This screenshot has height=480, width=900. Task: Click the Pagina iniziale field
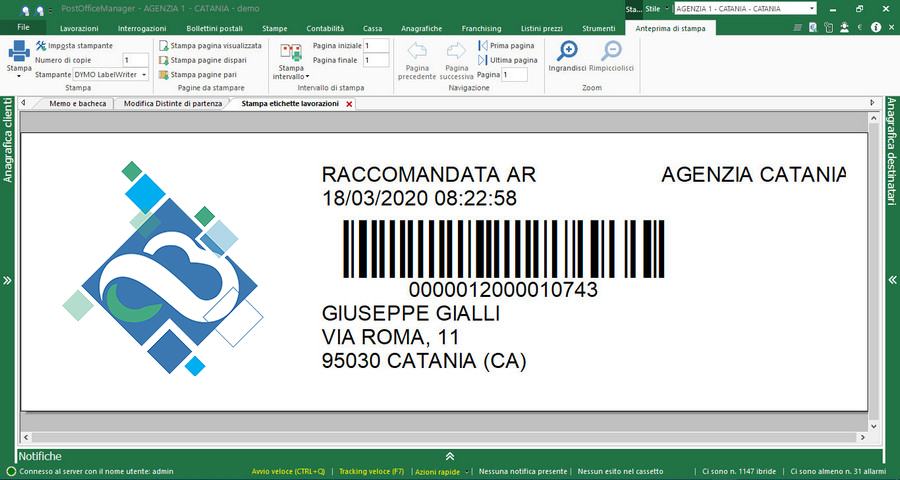377,45
